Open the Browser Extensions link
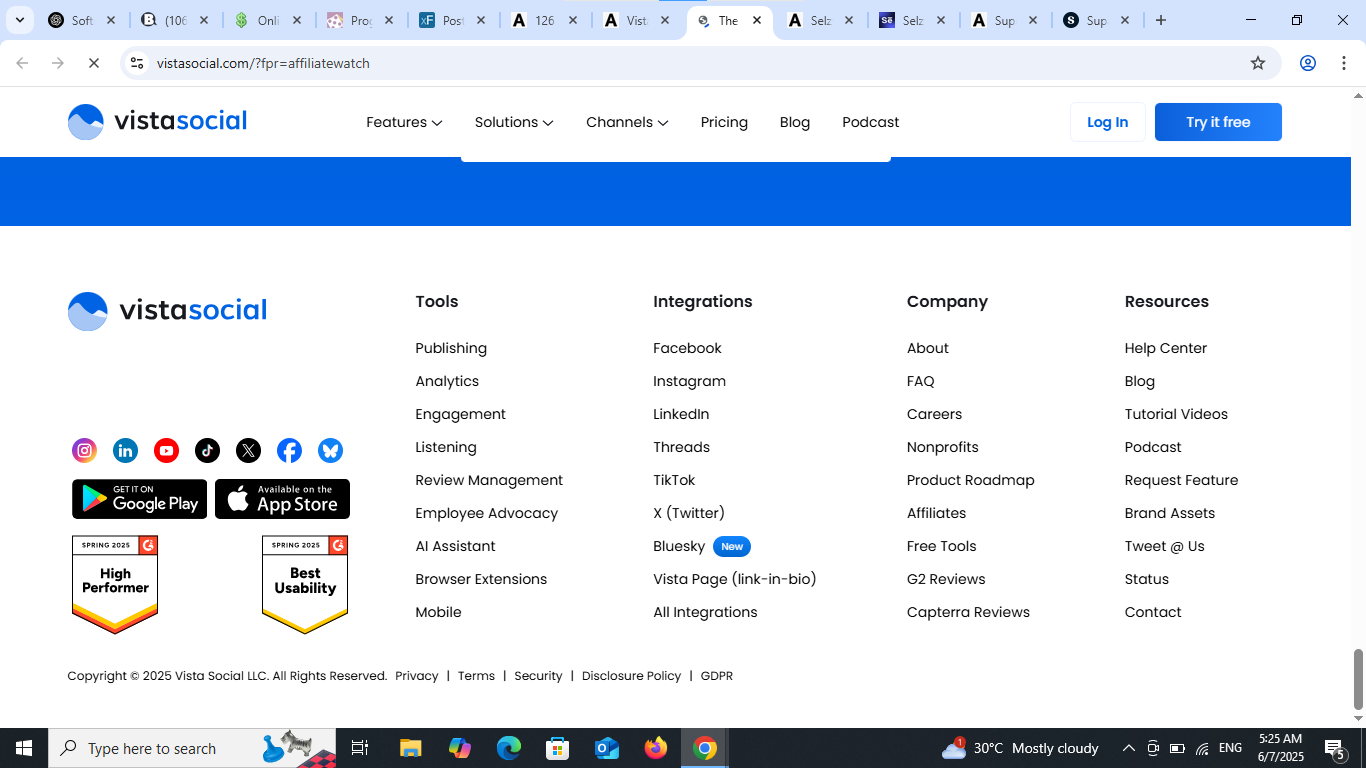This screenshot has width=1366, height=768. (481, 579)
